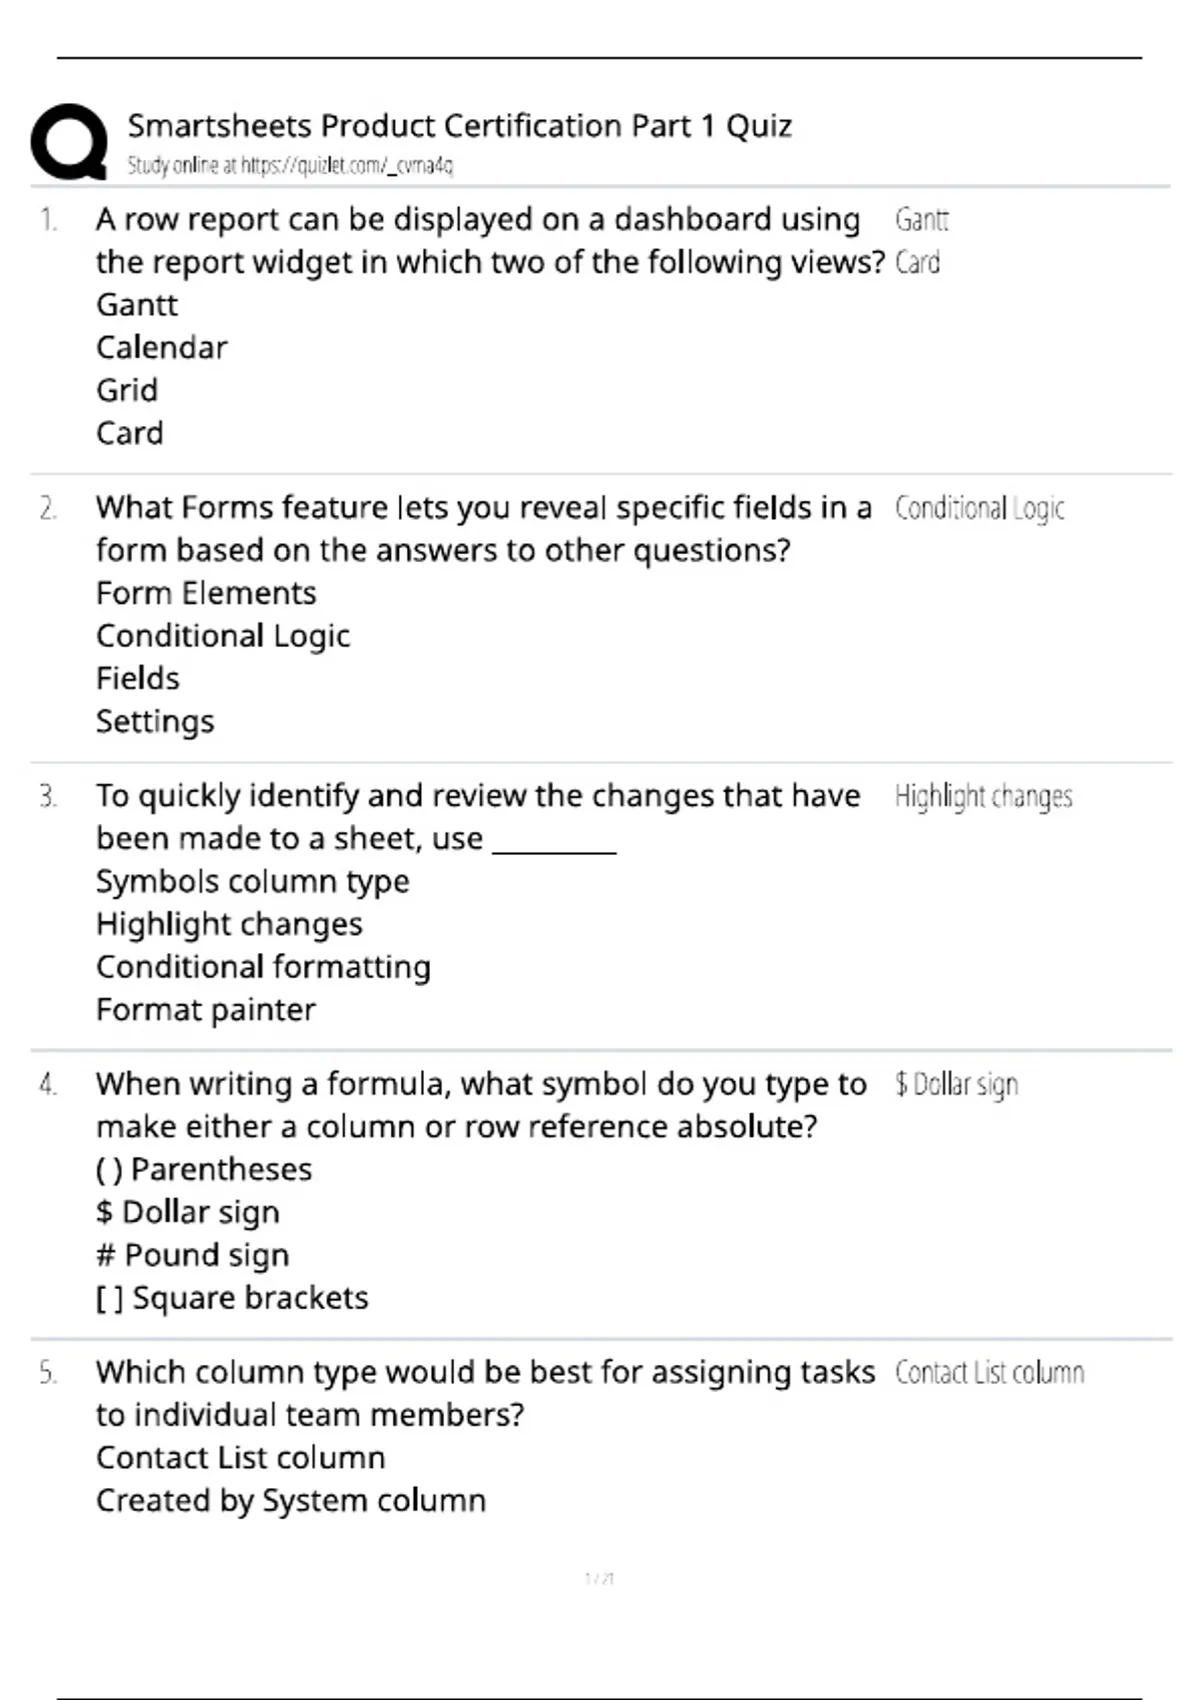Select the Format painter option
Viewport: 1200px width, 1700px height.
pos(206,1010)
